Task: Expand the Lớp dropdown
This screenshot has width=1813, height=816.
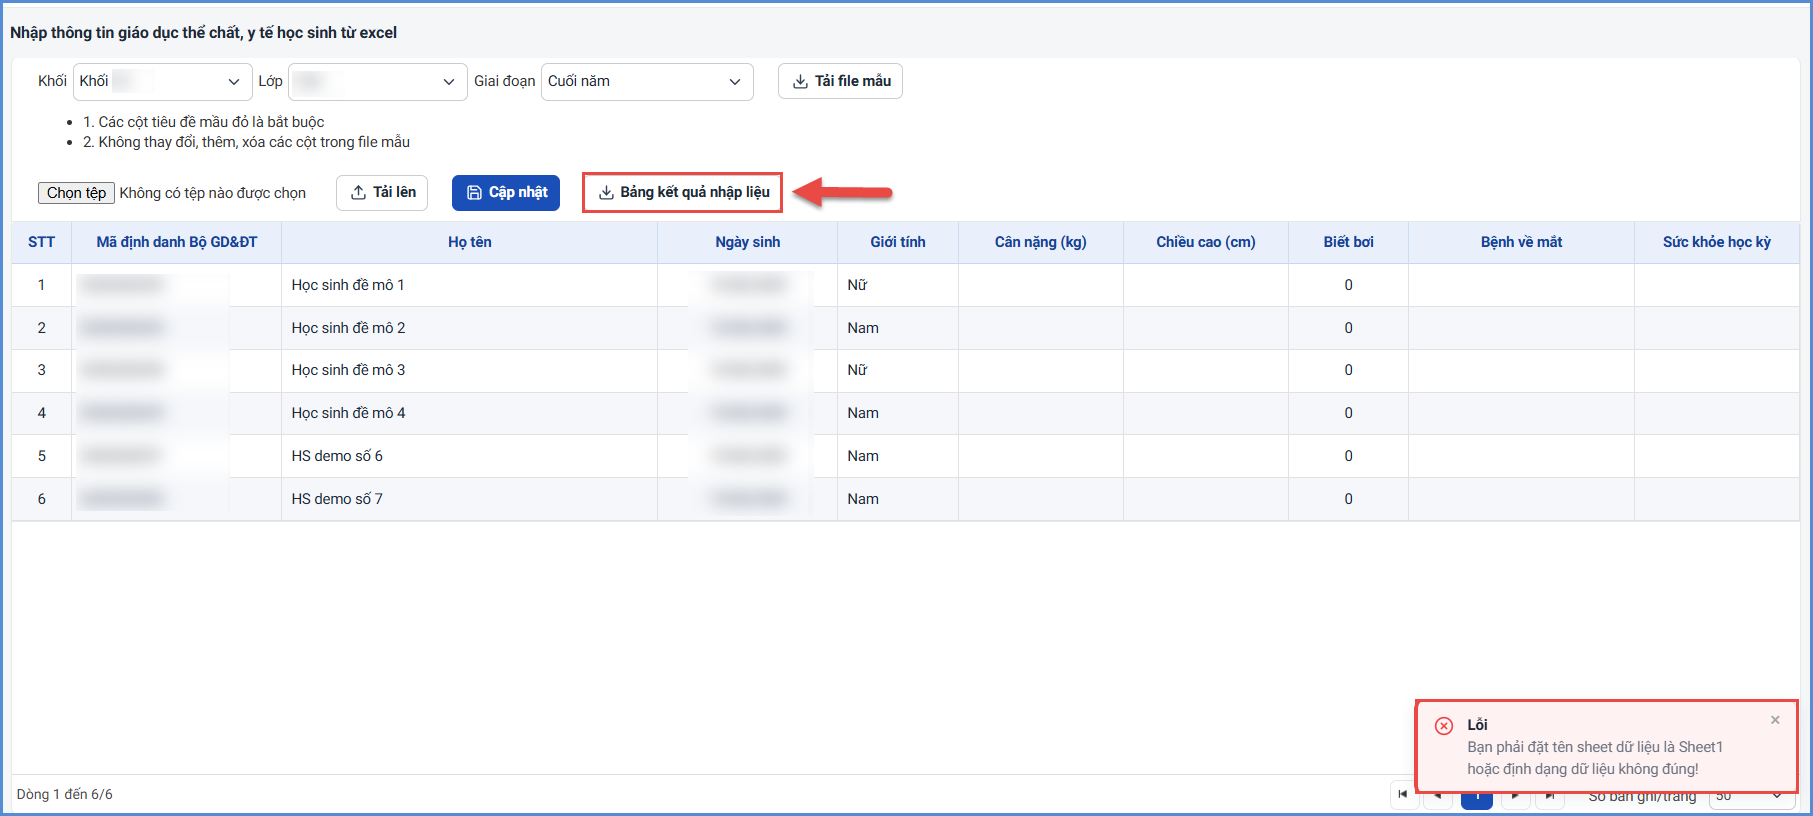Action: [377, 82]
